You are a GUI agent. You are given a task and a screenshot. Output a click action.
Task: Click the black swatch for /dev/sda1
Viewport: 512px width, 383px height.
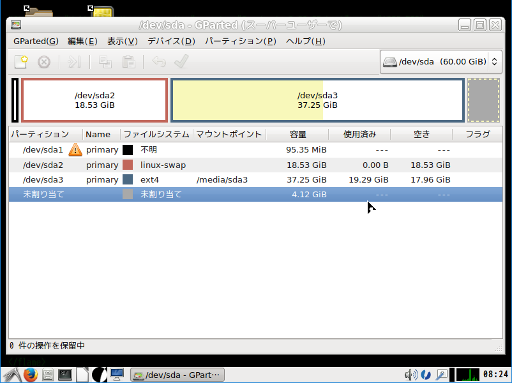[128, 150]
